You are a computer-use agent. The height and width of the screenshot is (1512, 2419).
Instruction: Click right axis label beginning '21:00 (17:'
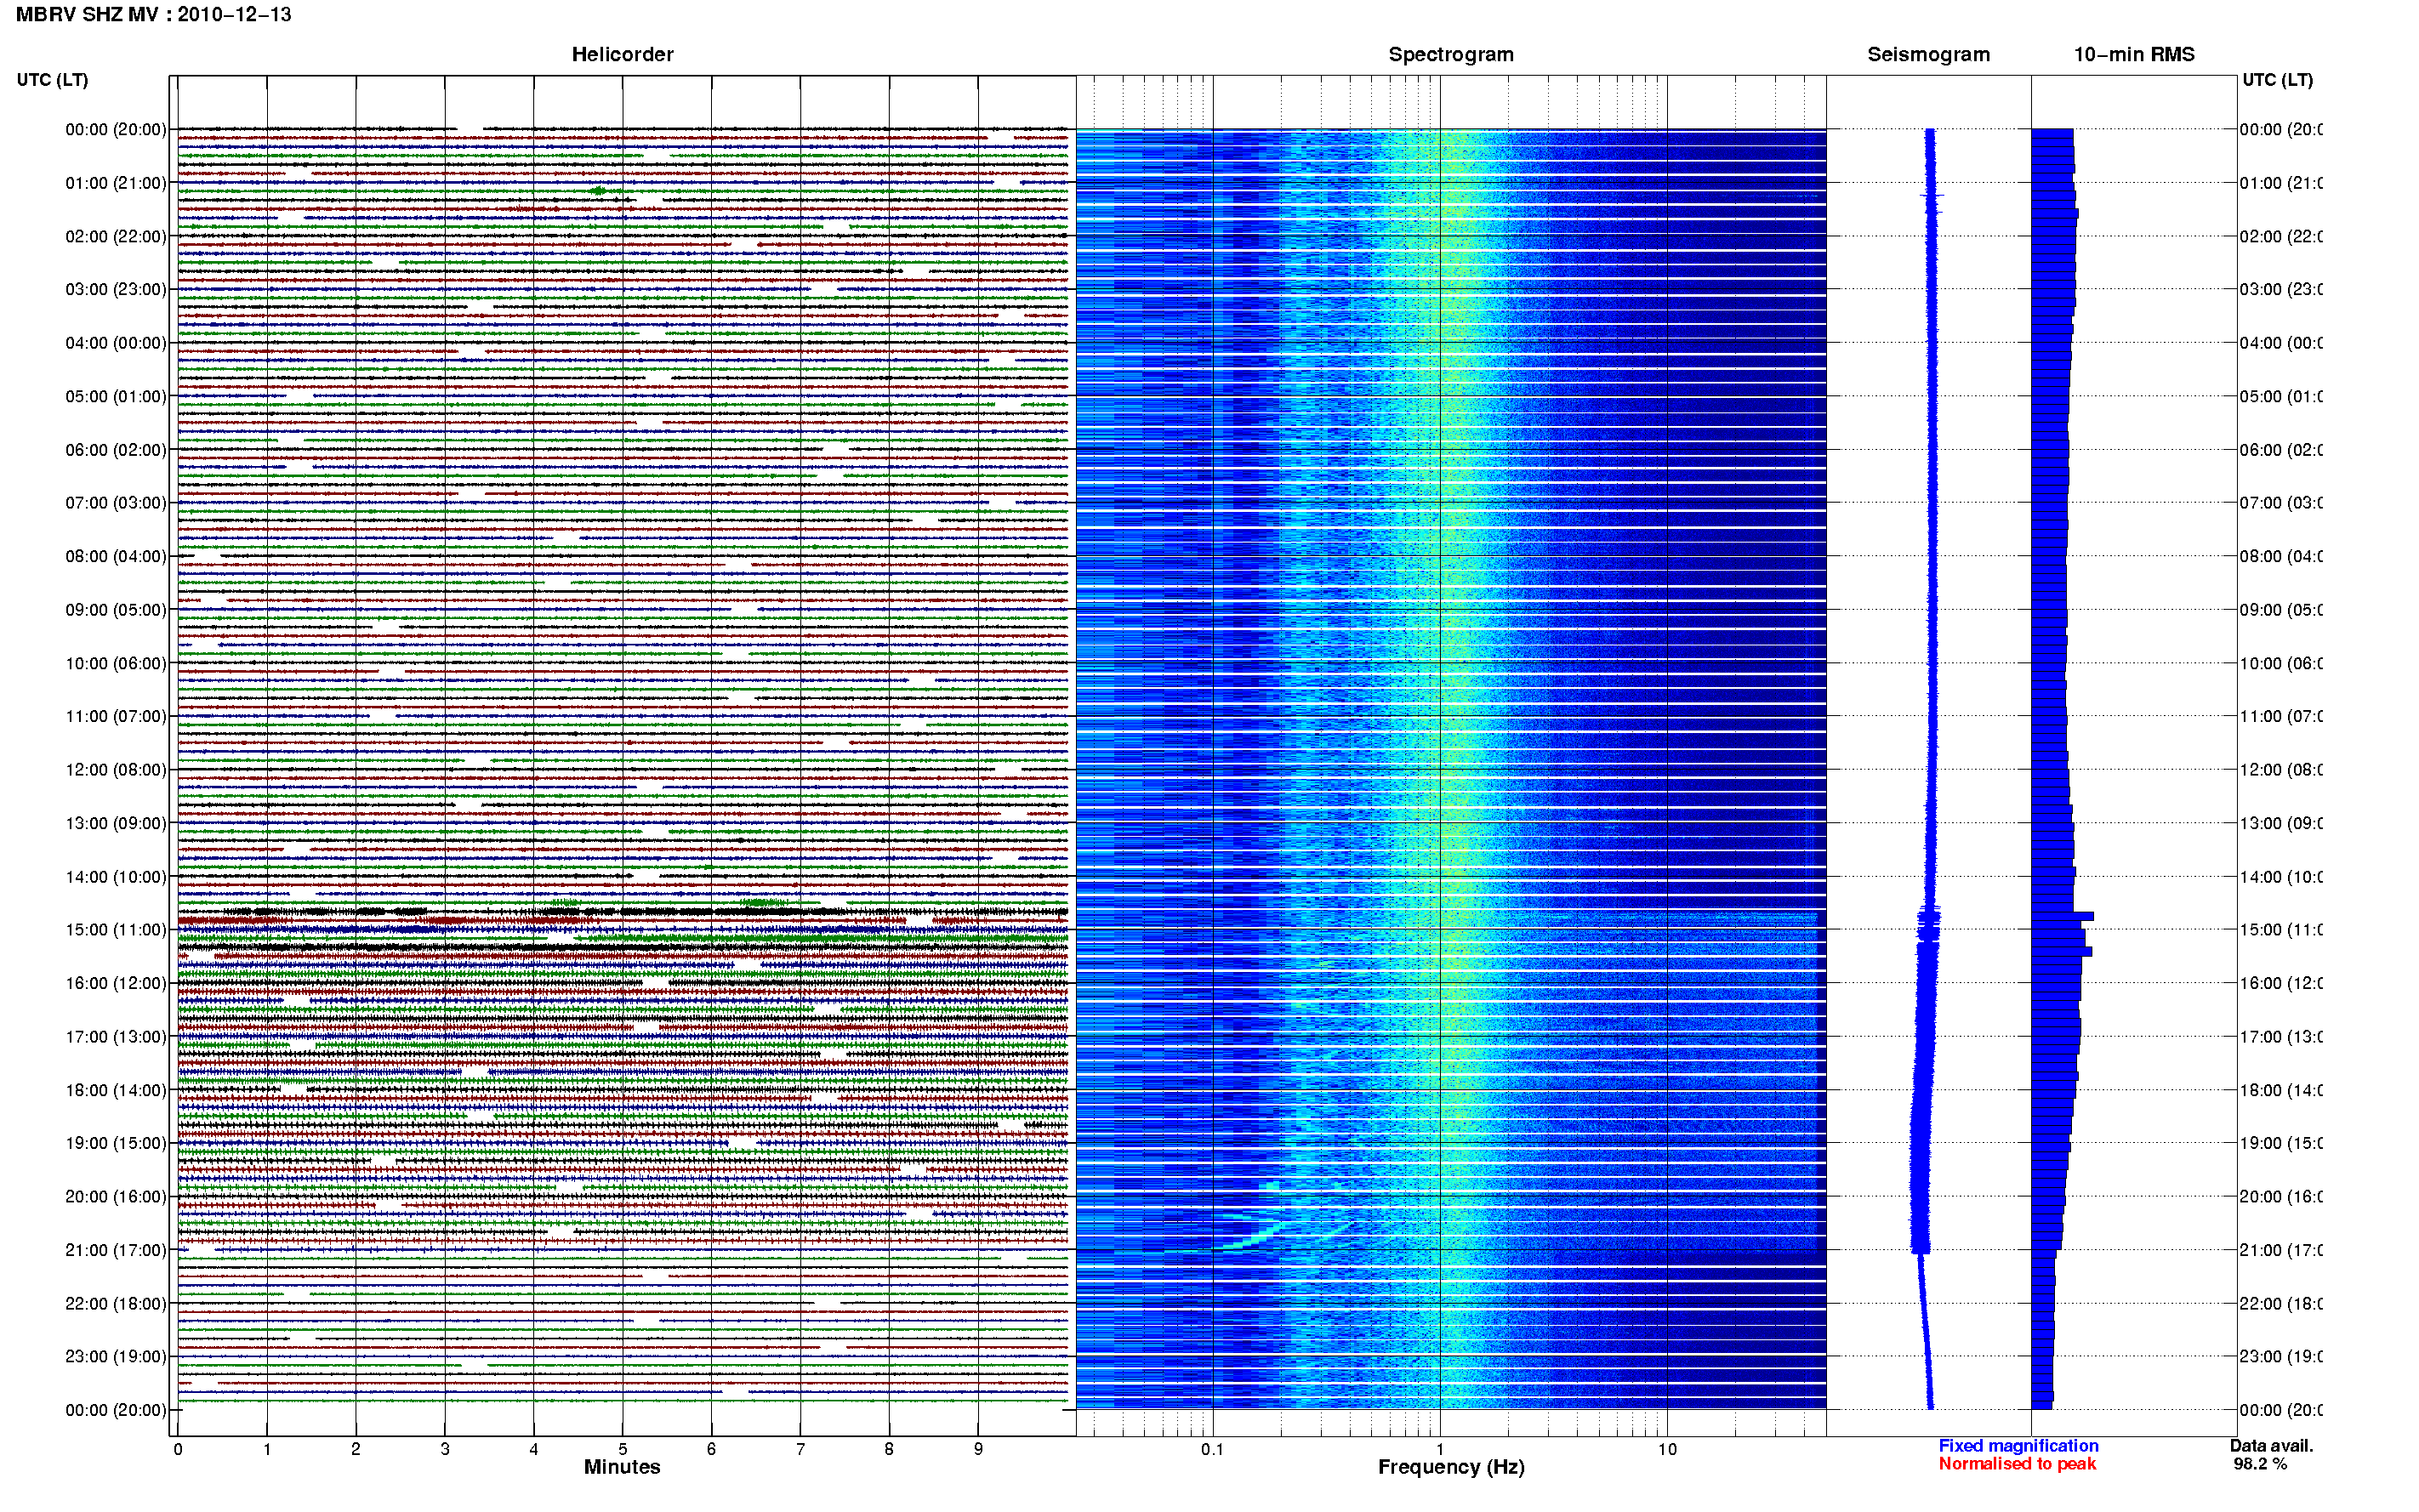[2281, 1250]
